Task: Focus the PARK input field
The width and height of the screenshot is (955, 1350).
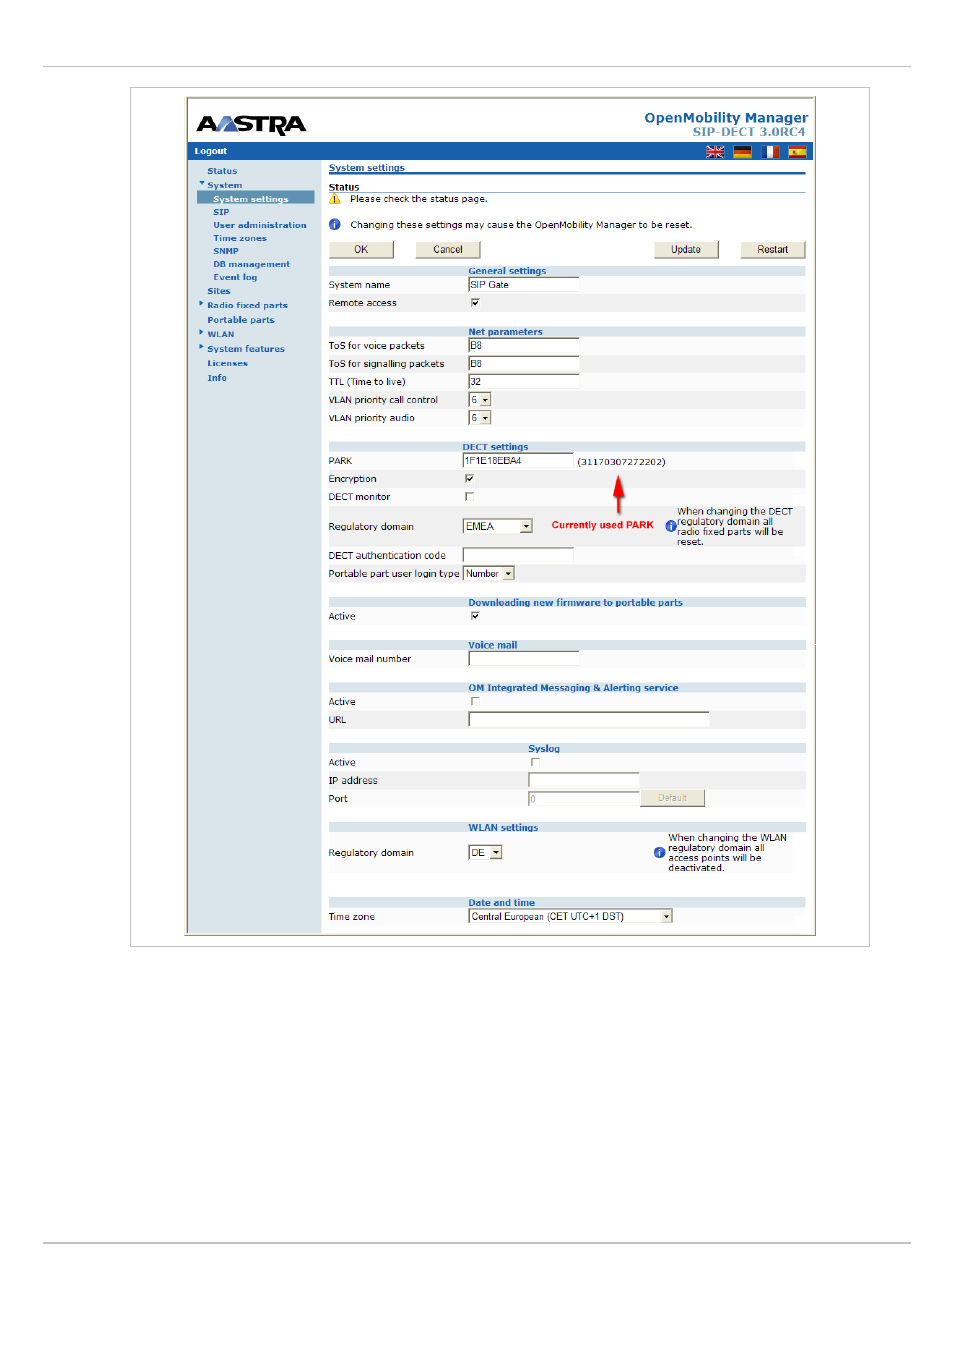Action: pos(518,461)
